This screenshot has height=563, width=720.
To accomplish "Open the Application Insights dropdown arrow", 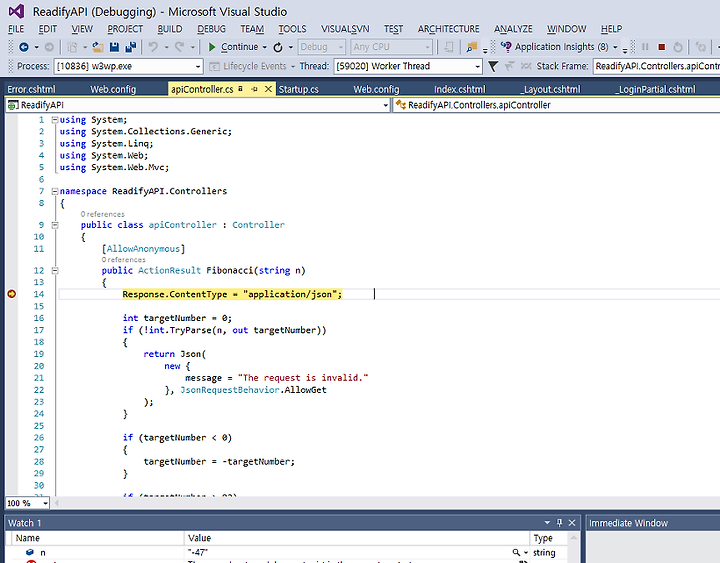I will tap(615, 47).
